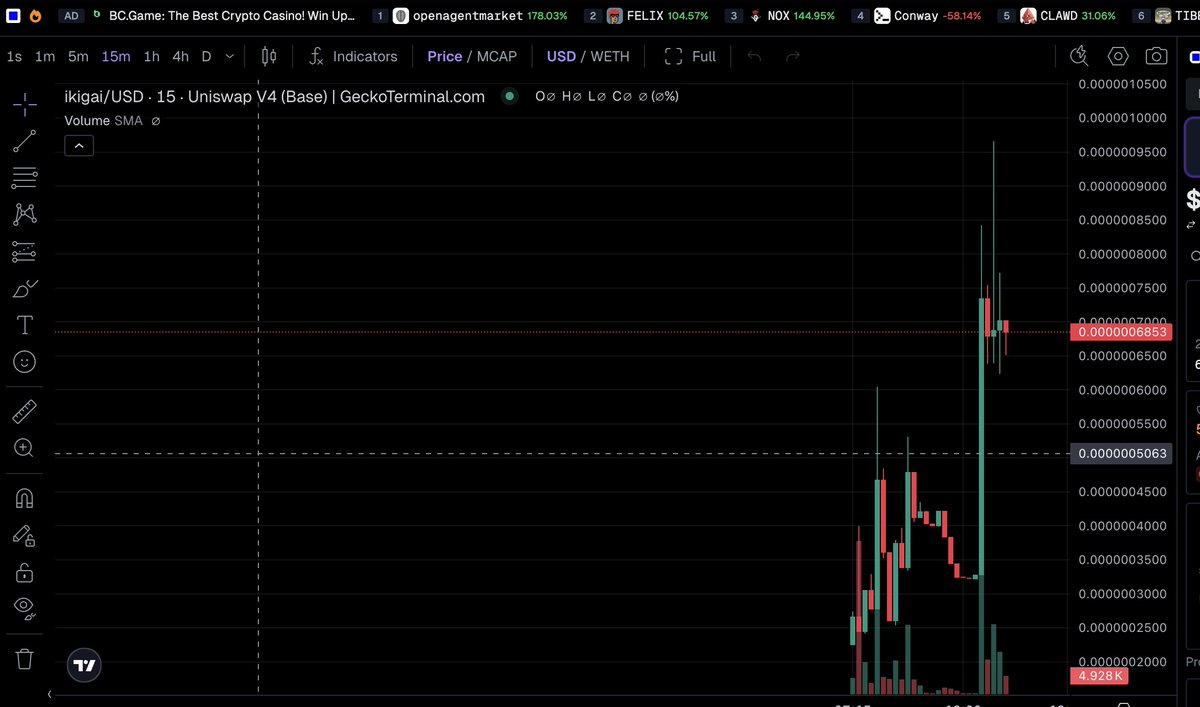Enter Full screen chart mode

pyautogui.click(x=690, y=56)
